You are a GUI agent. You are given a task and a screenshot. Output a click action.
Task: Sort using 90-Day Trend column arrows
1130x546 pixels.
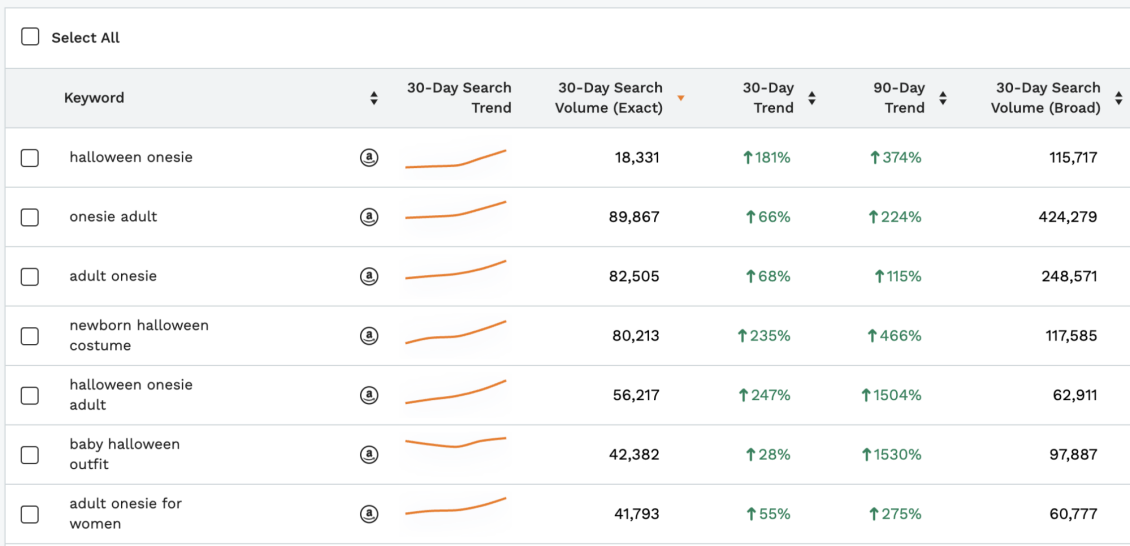(x=943, y=98)
